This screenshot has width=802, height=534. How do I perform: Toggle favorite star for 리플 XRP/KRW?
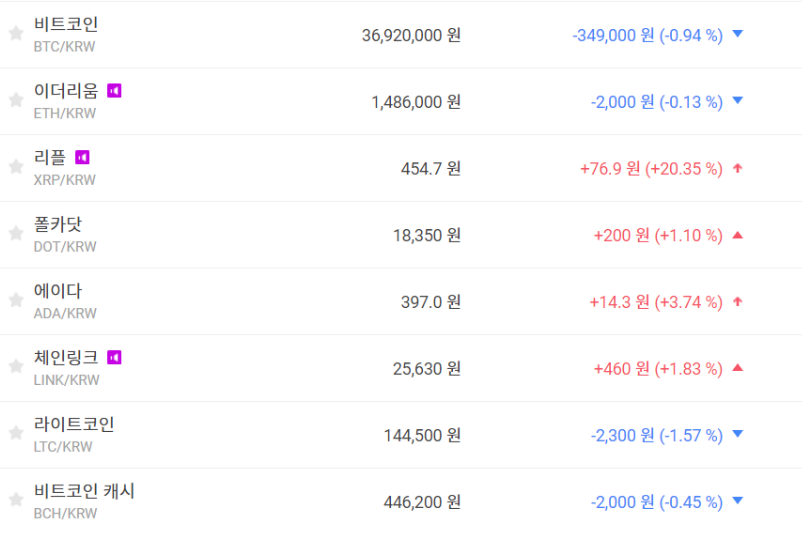[x=15, y=167]
